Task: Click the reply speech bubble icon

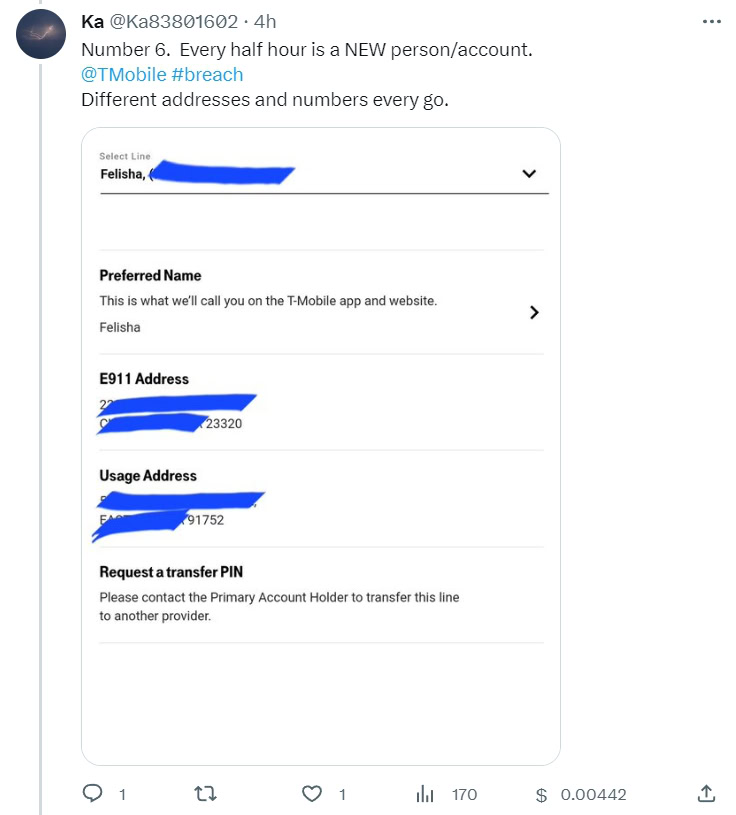Action: click(93, 794)
